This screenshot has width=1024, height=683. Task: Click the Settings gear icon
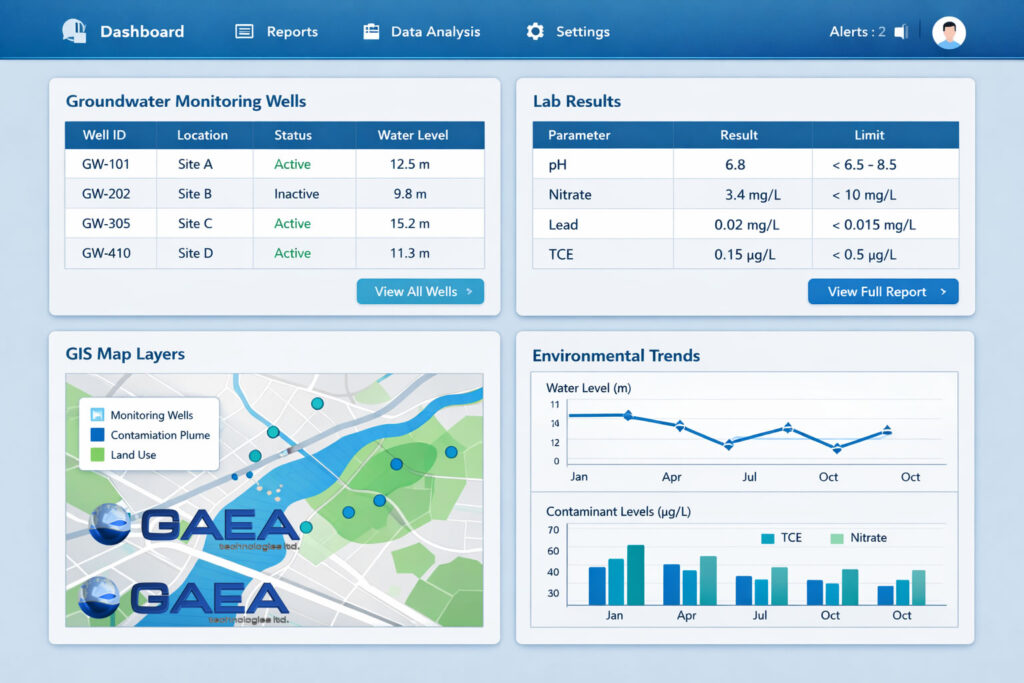point(535,31)
